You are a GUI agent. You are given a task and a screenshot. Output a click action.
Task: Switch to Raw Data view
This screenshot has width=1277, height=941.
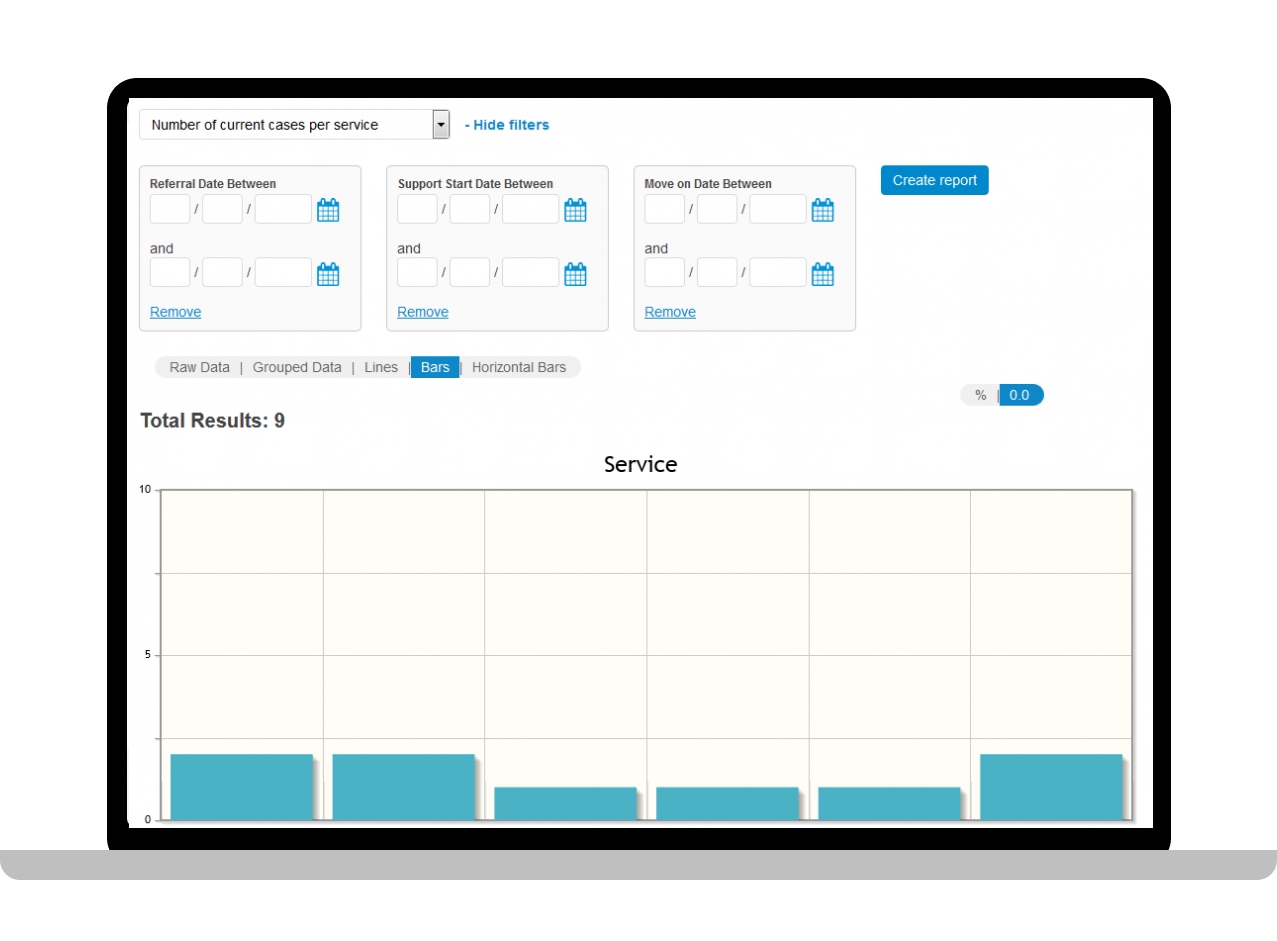point(199,367)
